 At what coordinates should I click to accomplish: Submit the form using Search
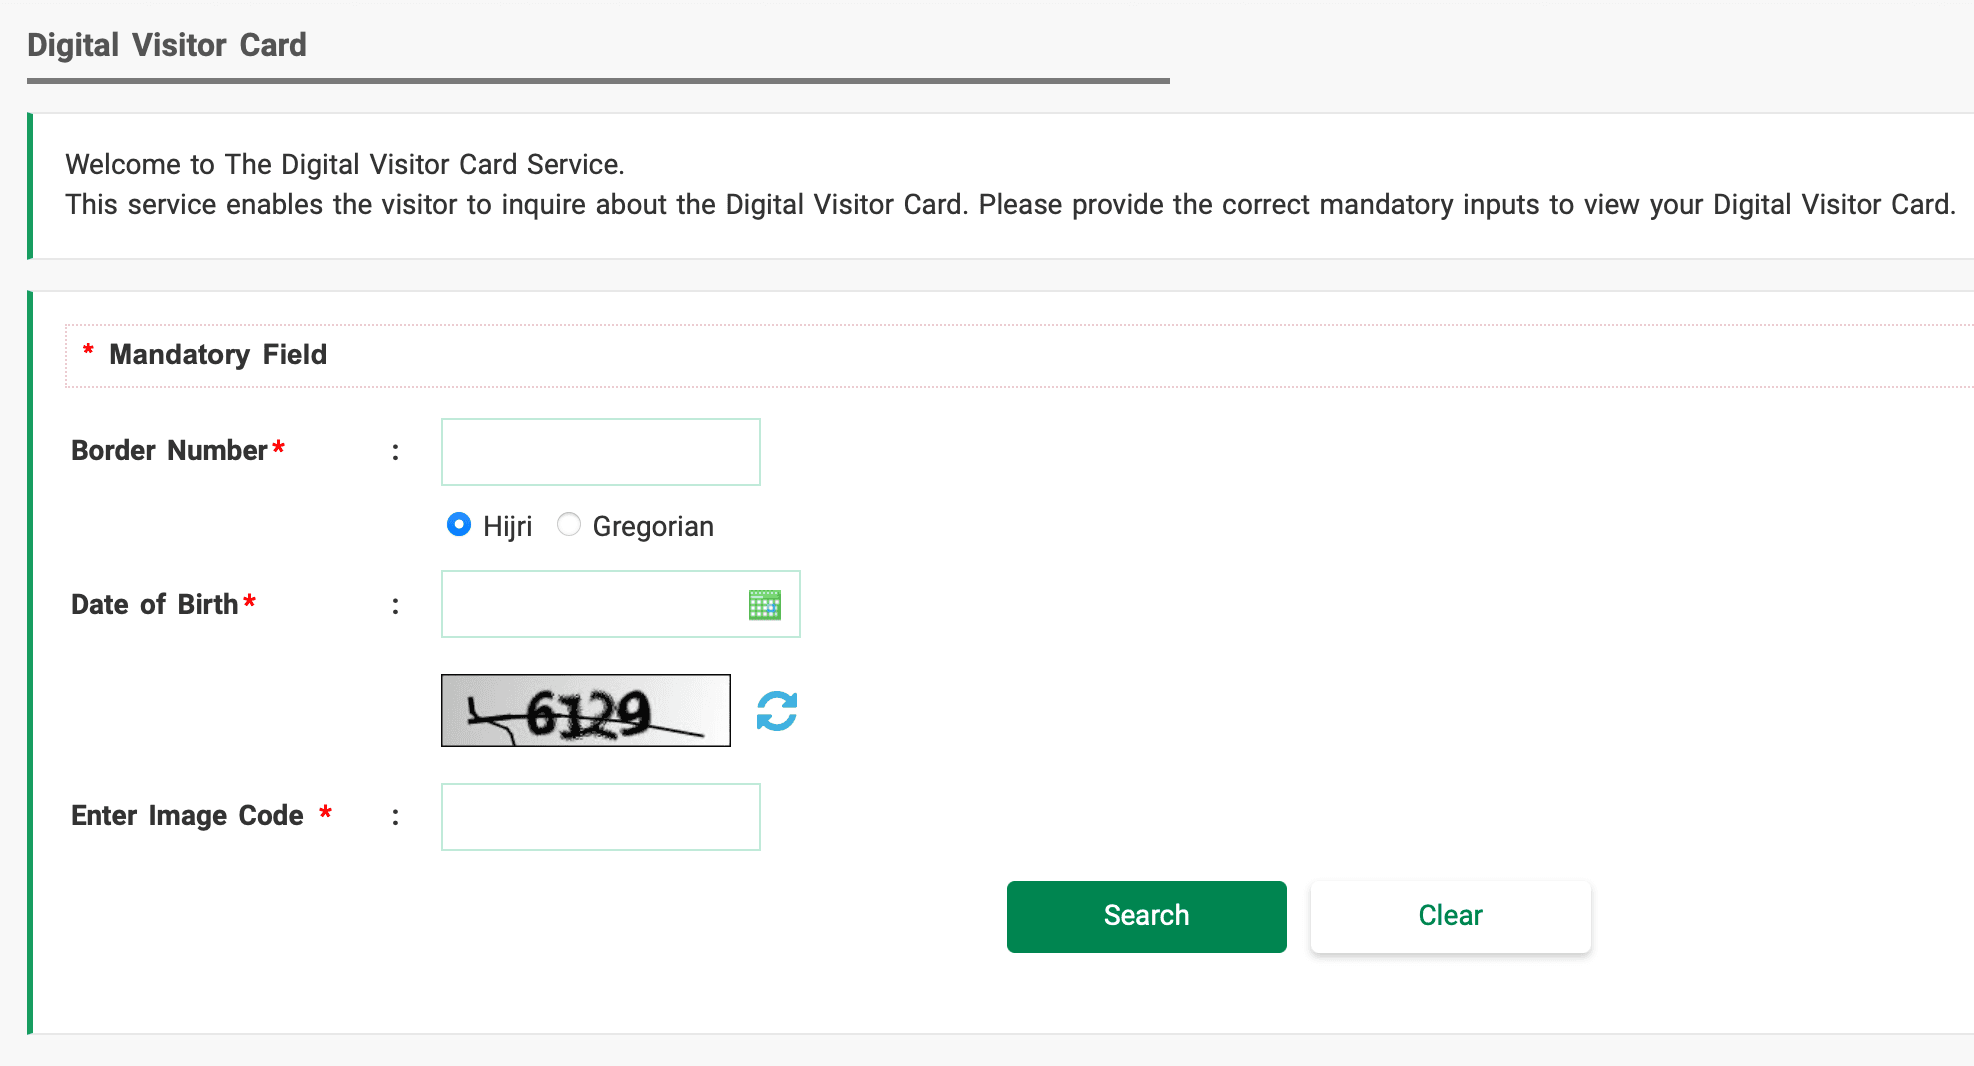point(1146,916)
